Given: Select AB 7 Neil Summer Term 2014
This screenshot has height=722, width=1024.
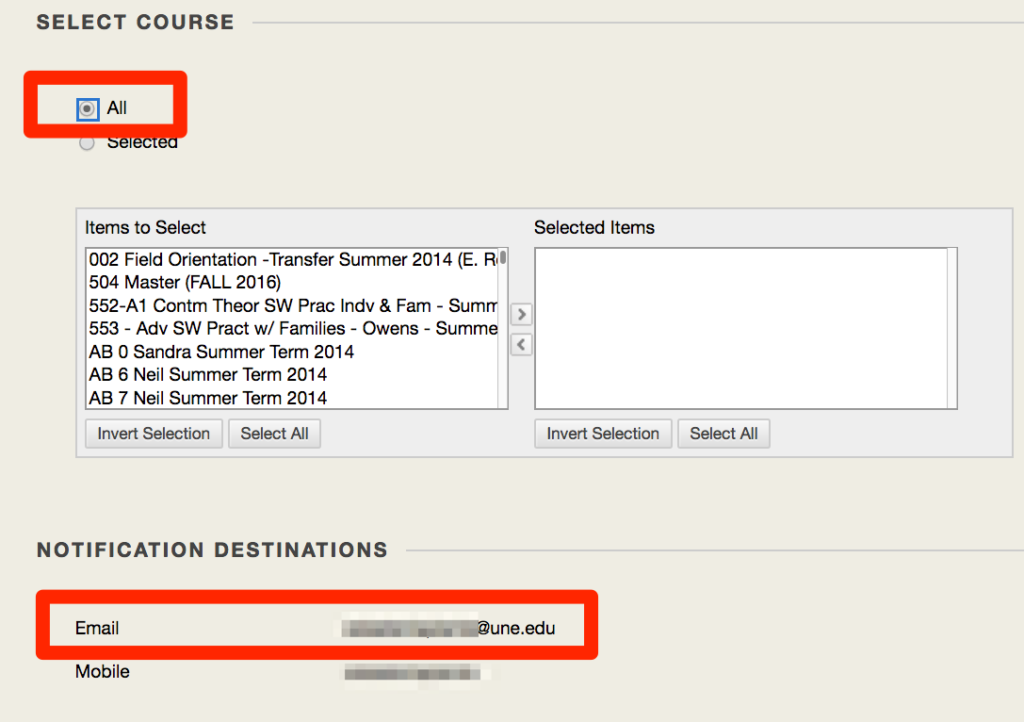Looking at the screenshot, I should [293, 398].
